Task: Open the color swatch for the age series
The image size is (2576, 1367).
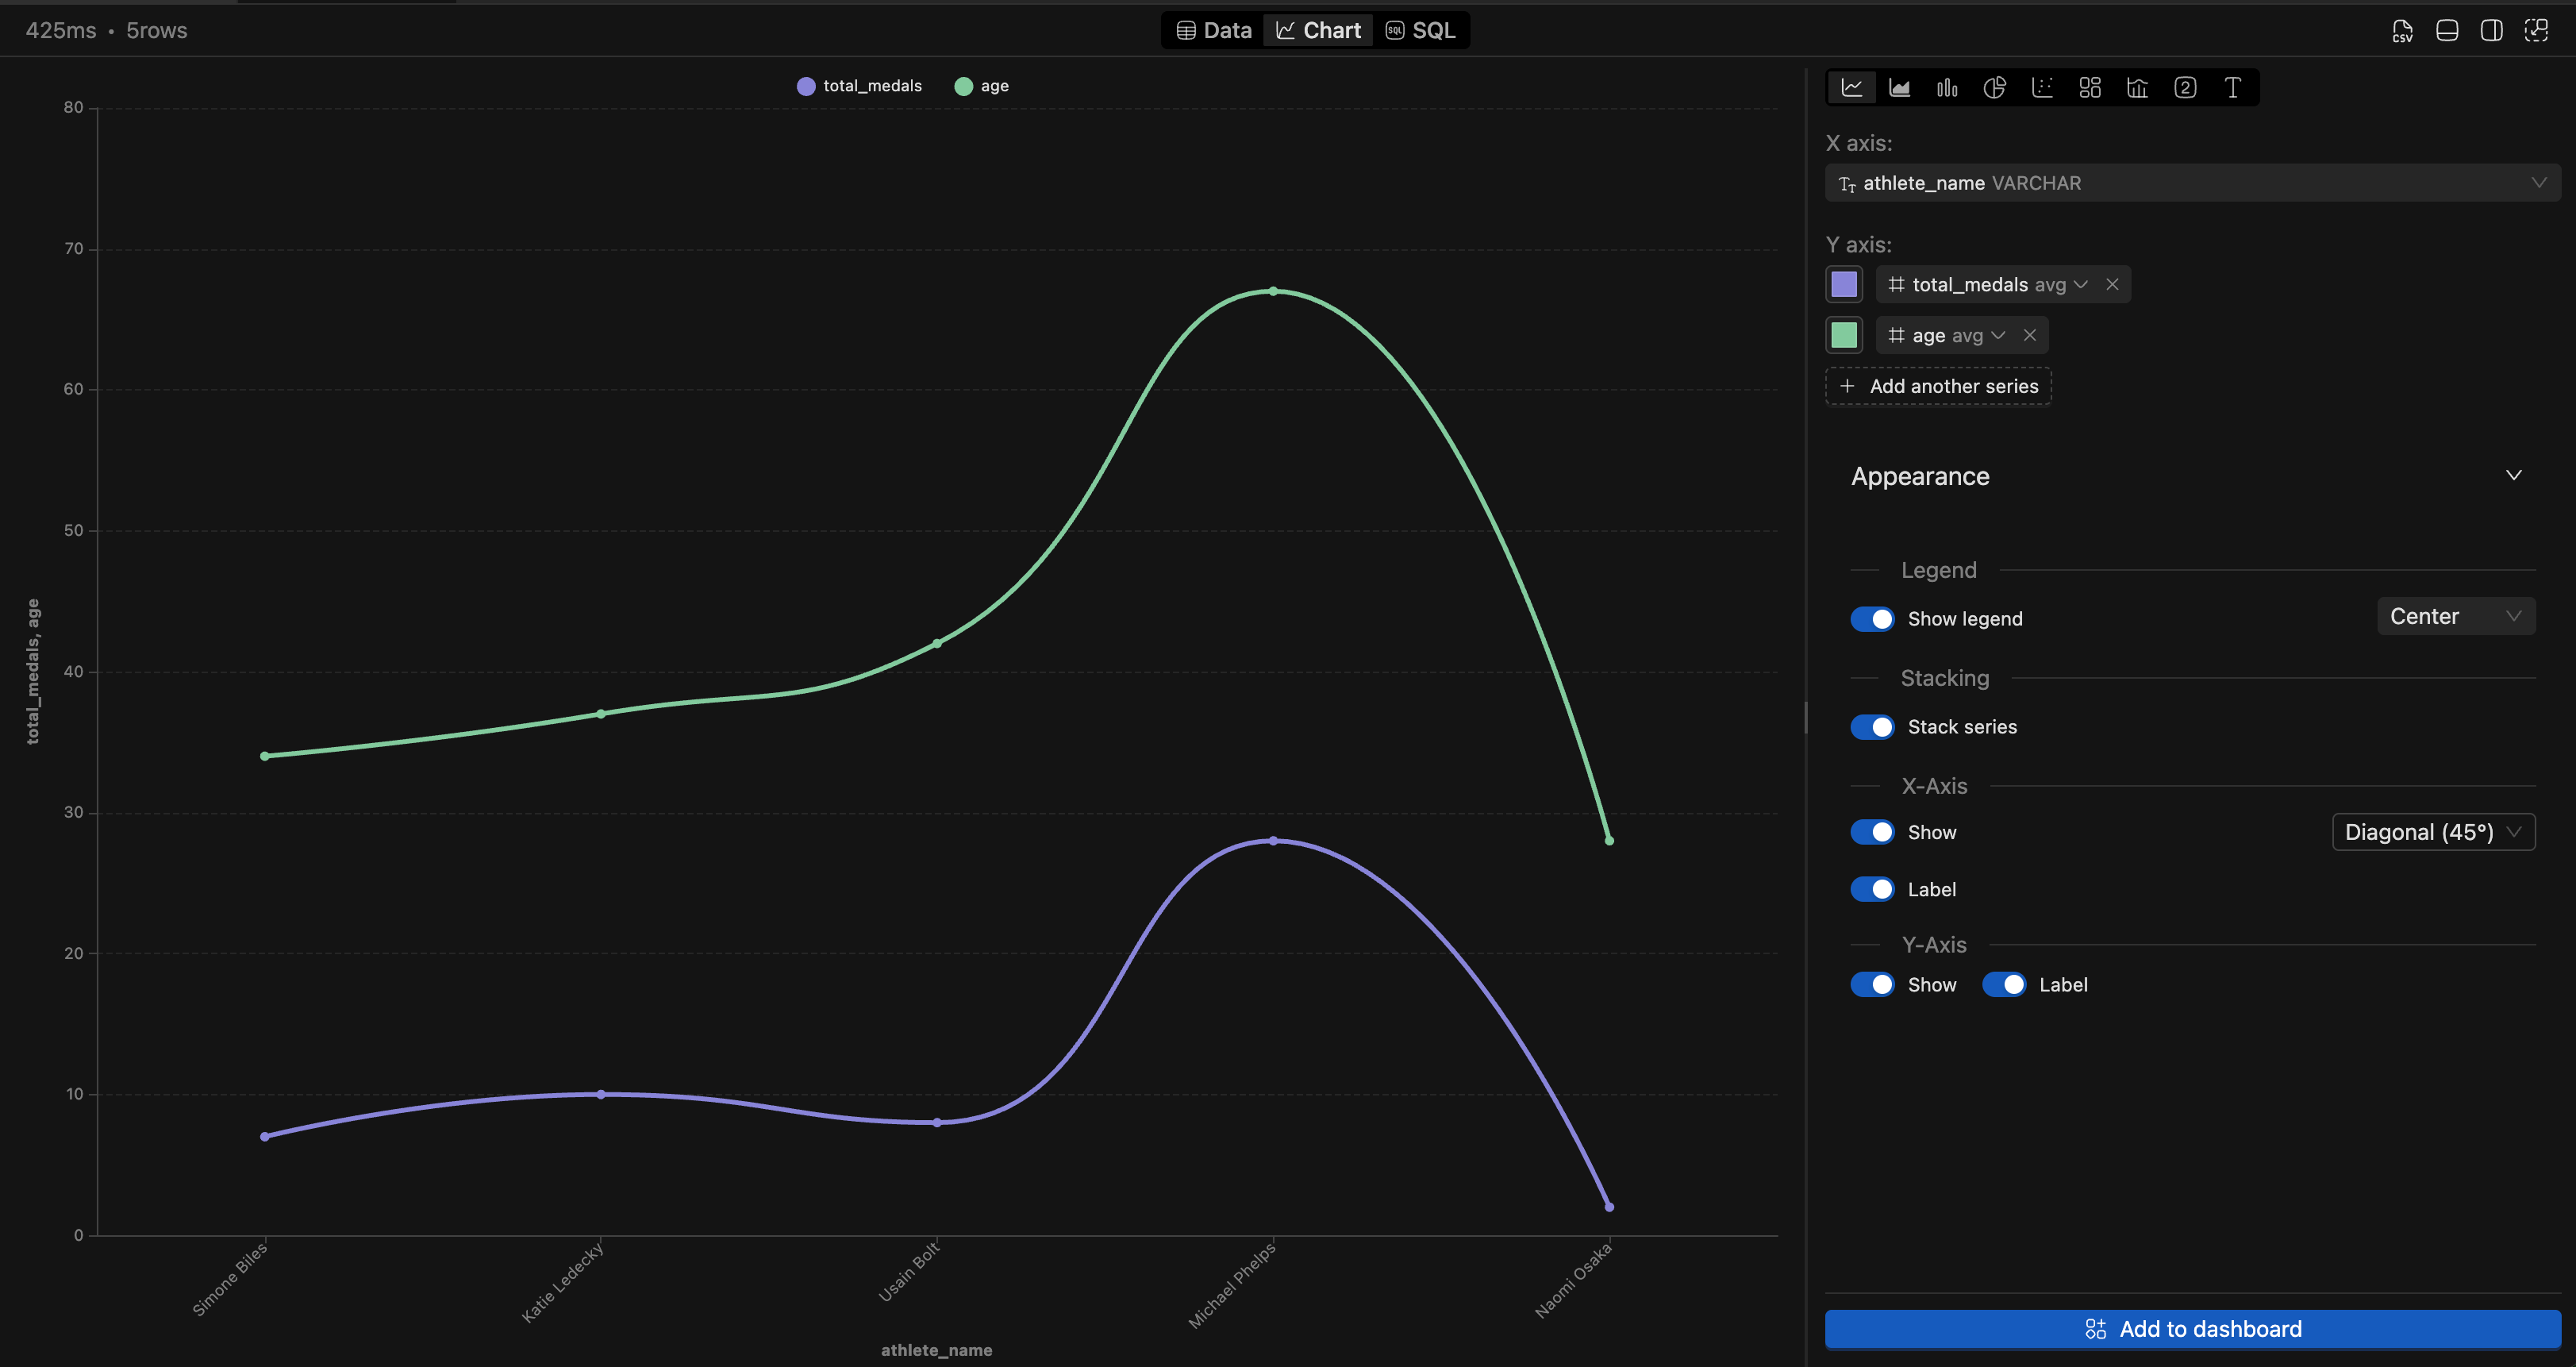Action: tap(1844, 334)
